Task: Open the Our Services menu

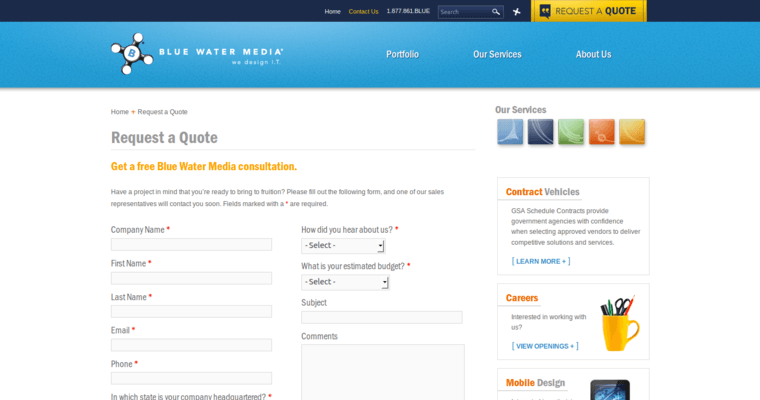Action: tap(497, 54)
